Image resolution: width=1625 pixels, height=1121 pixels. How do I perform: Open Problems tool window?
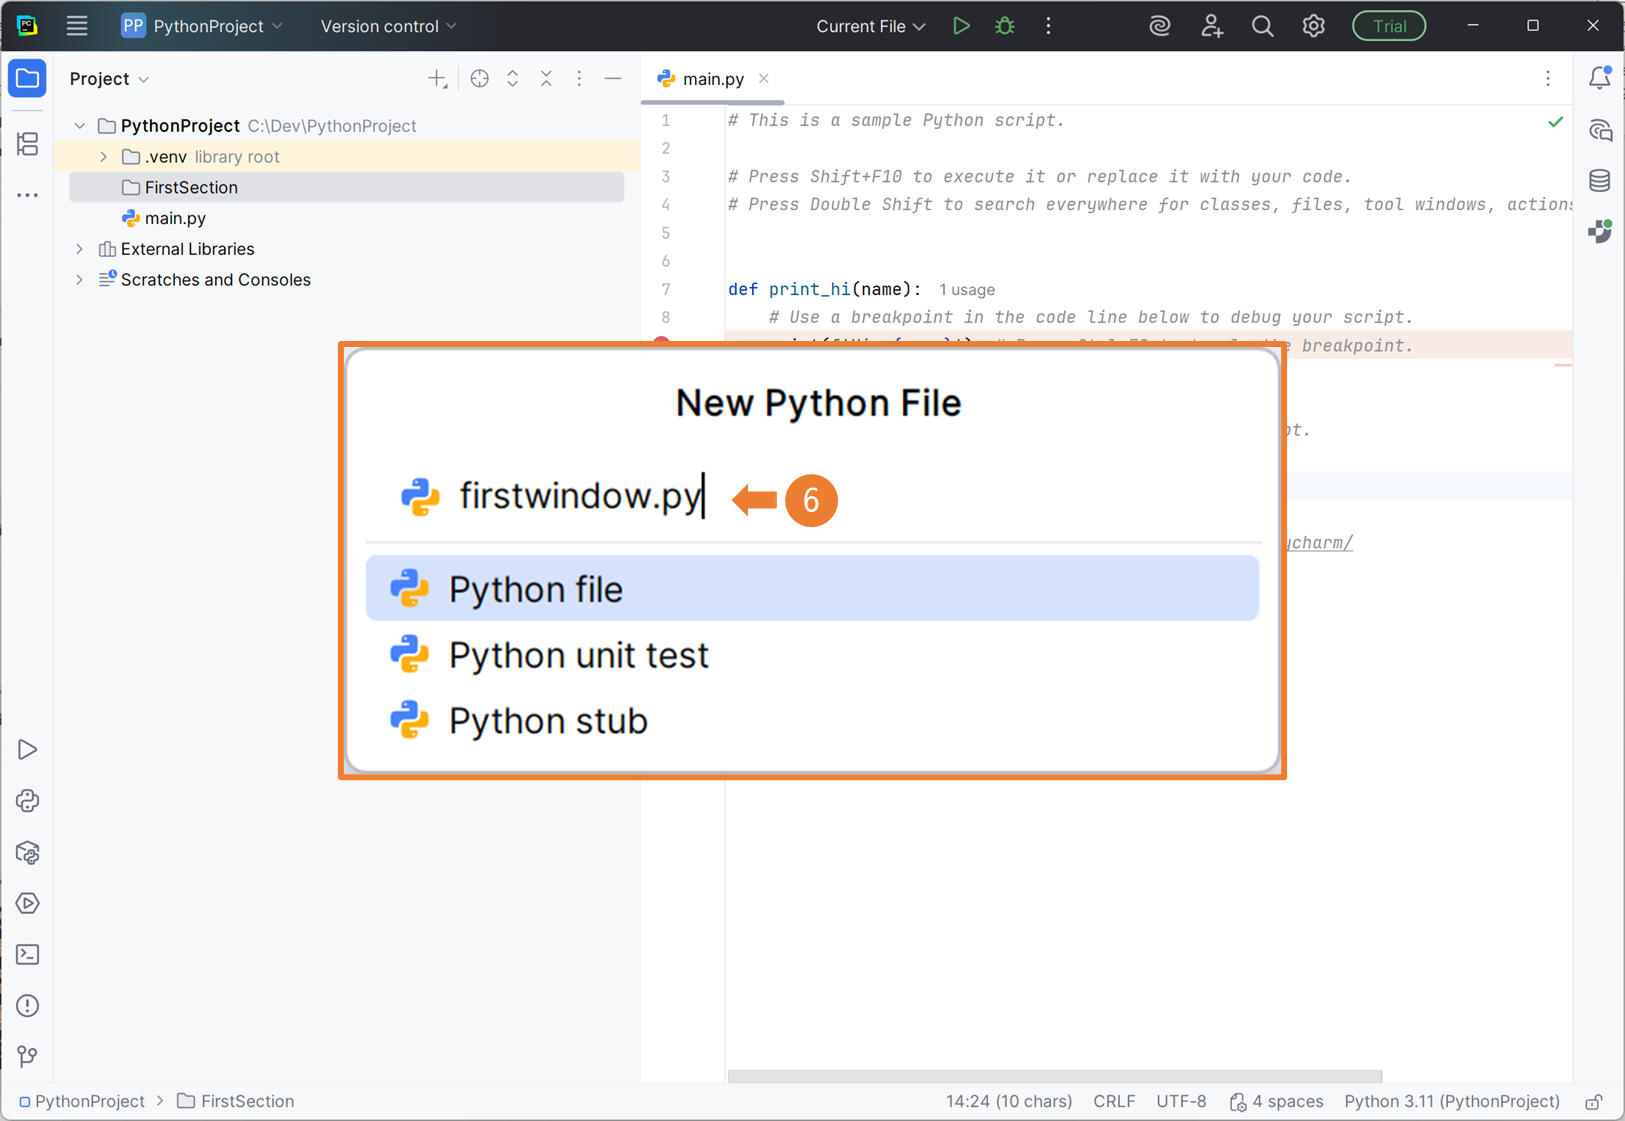[28, 1006]
